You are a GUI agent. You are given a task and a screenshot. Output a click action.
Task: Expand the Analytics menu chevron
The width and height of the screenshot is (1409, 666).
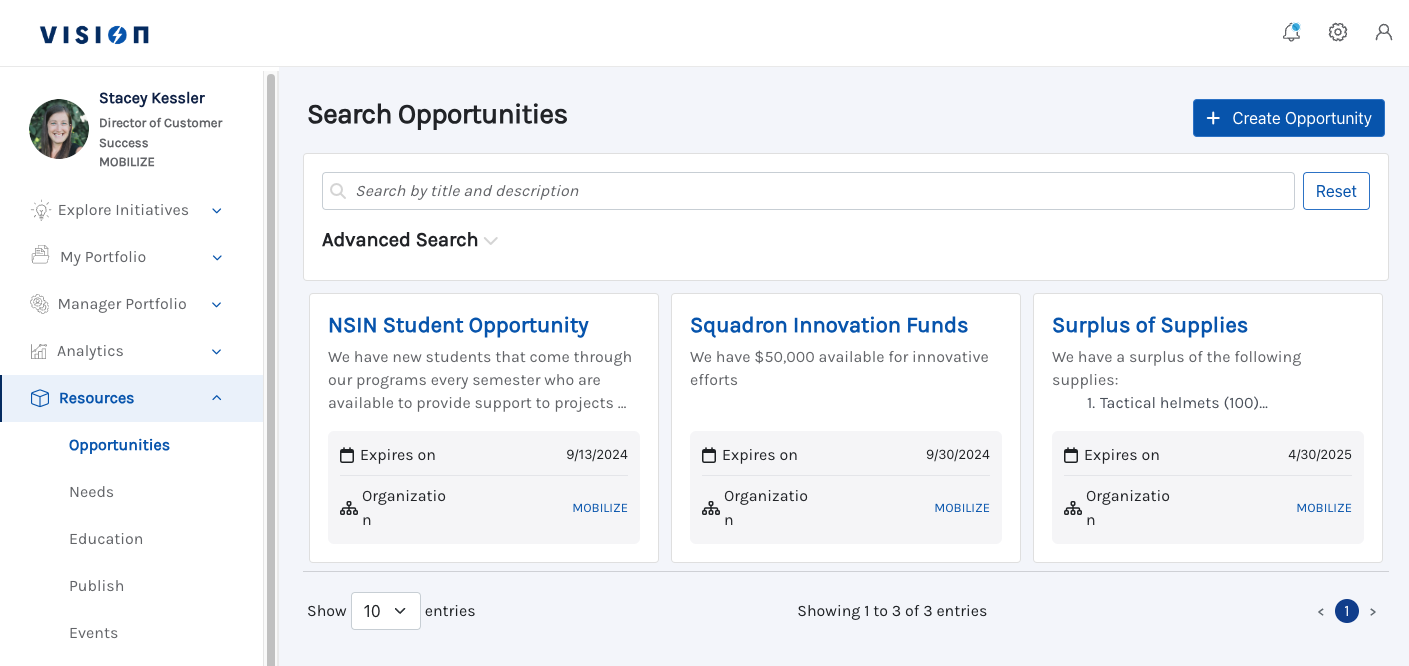pos(217,351)
